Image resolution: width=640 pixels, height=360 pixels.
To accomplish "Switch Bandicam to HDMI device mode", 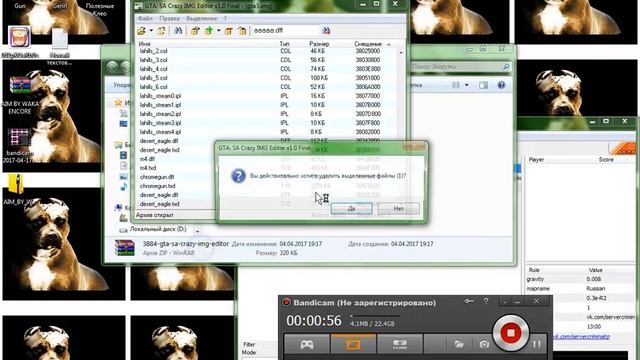I will [x=400, y=344].
